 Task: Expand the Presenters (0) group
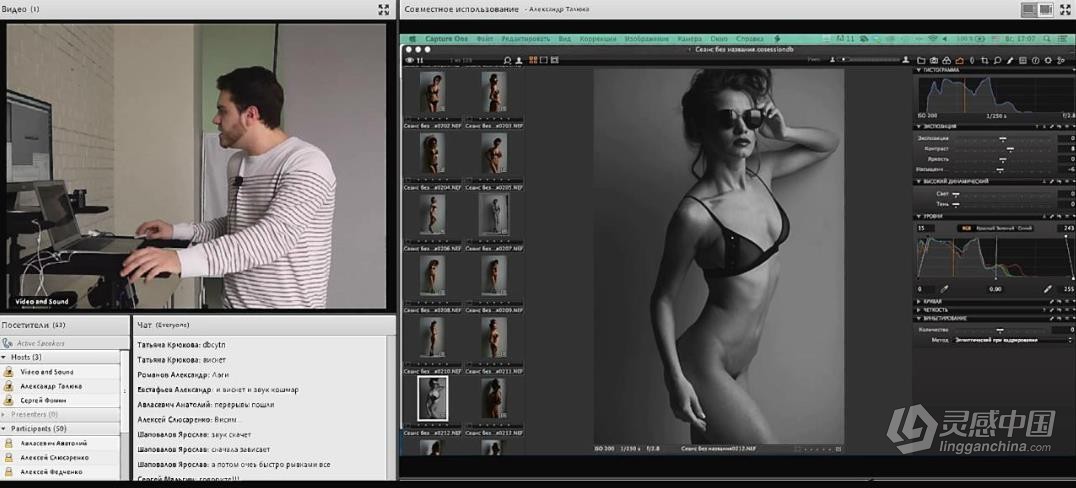coord(4,415)
